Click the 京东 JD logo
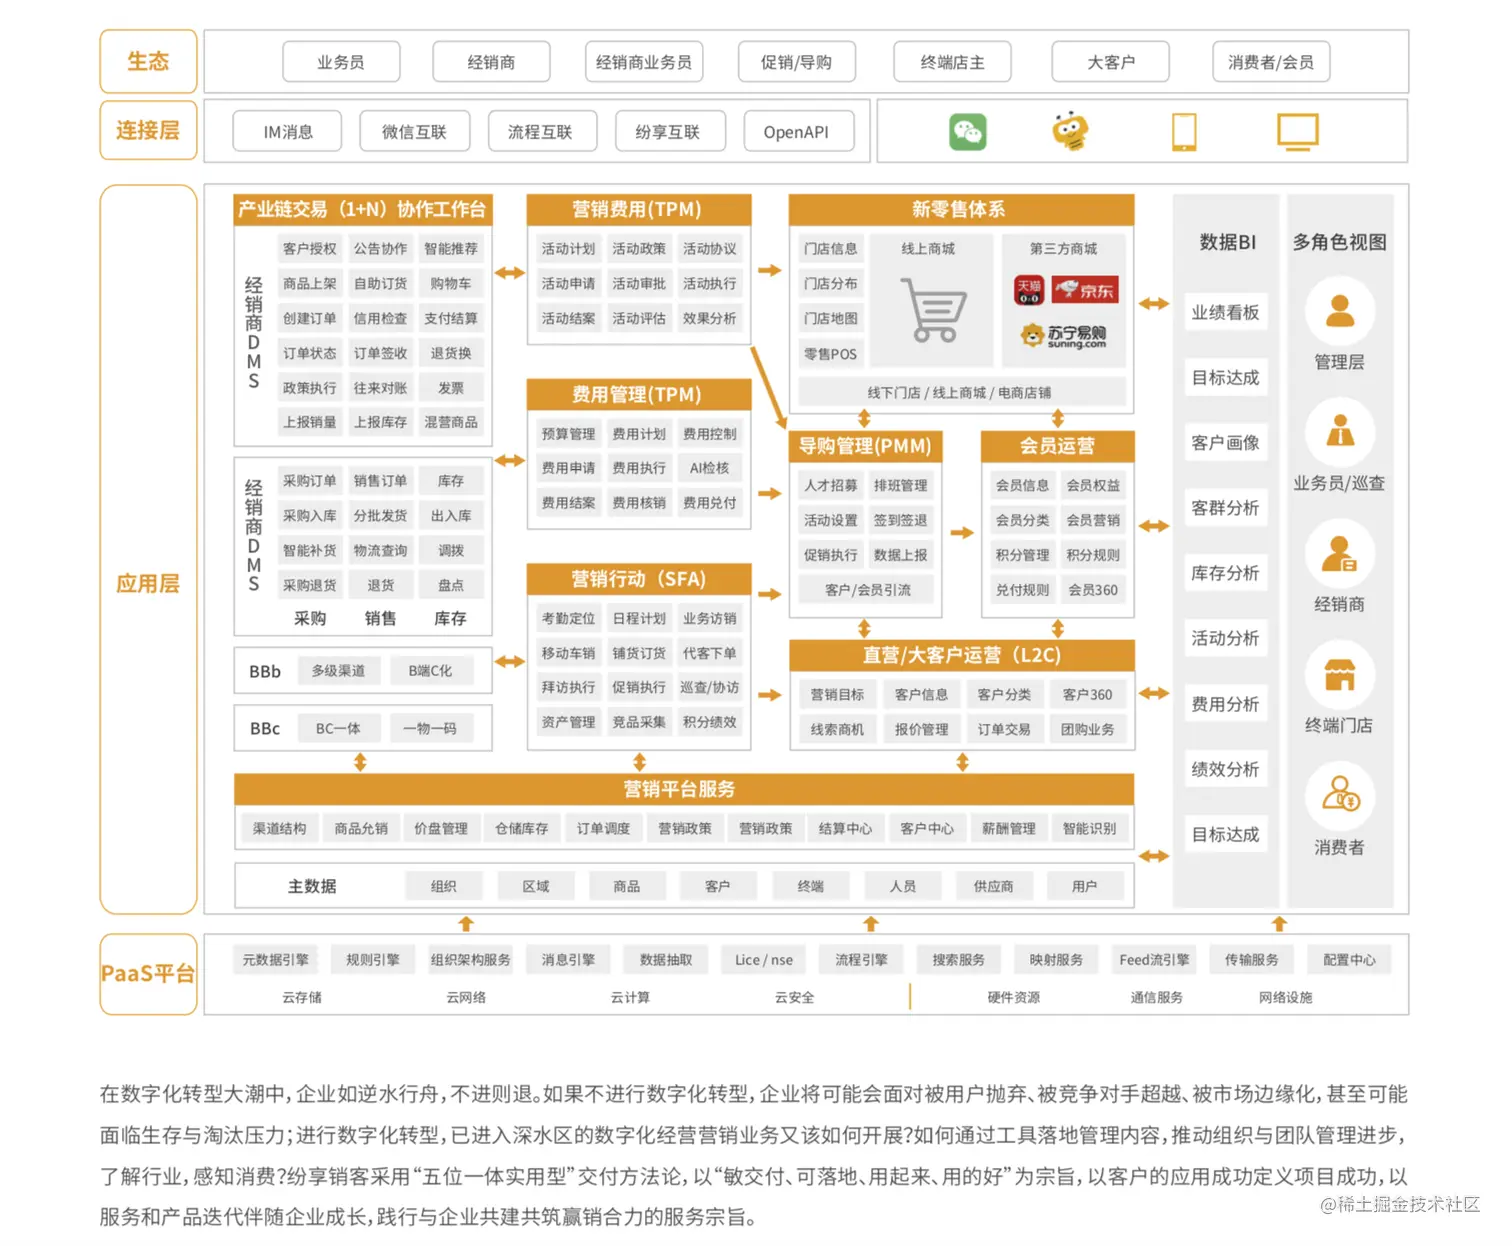Image resolution: width=1512 pixels, height=1246 pixels. coord(1085,291)
